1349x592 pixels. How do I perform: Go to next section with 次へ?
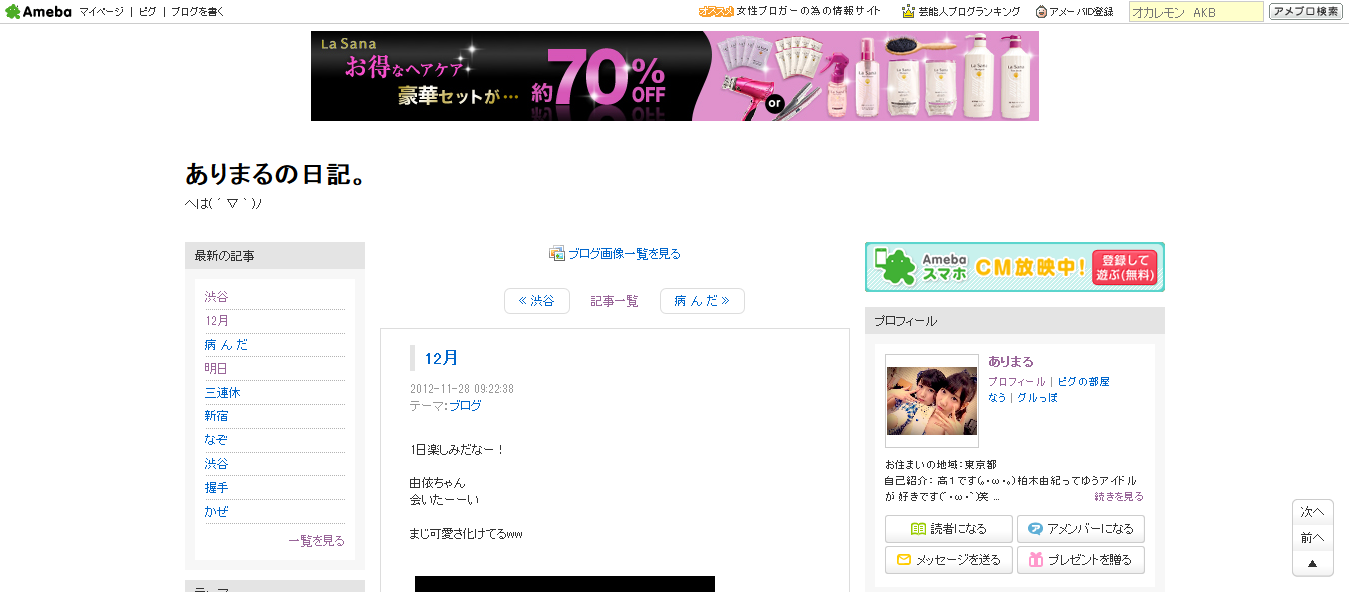tap(1313, 512)
